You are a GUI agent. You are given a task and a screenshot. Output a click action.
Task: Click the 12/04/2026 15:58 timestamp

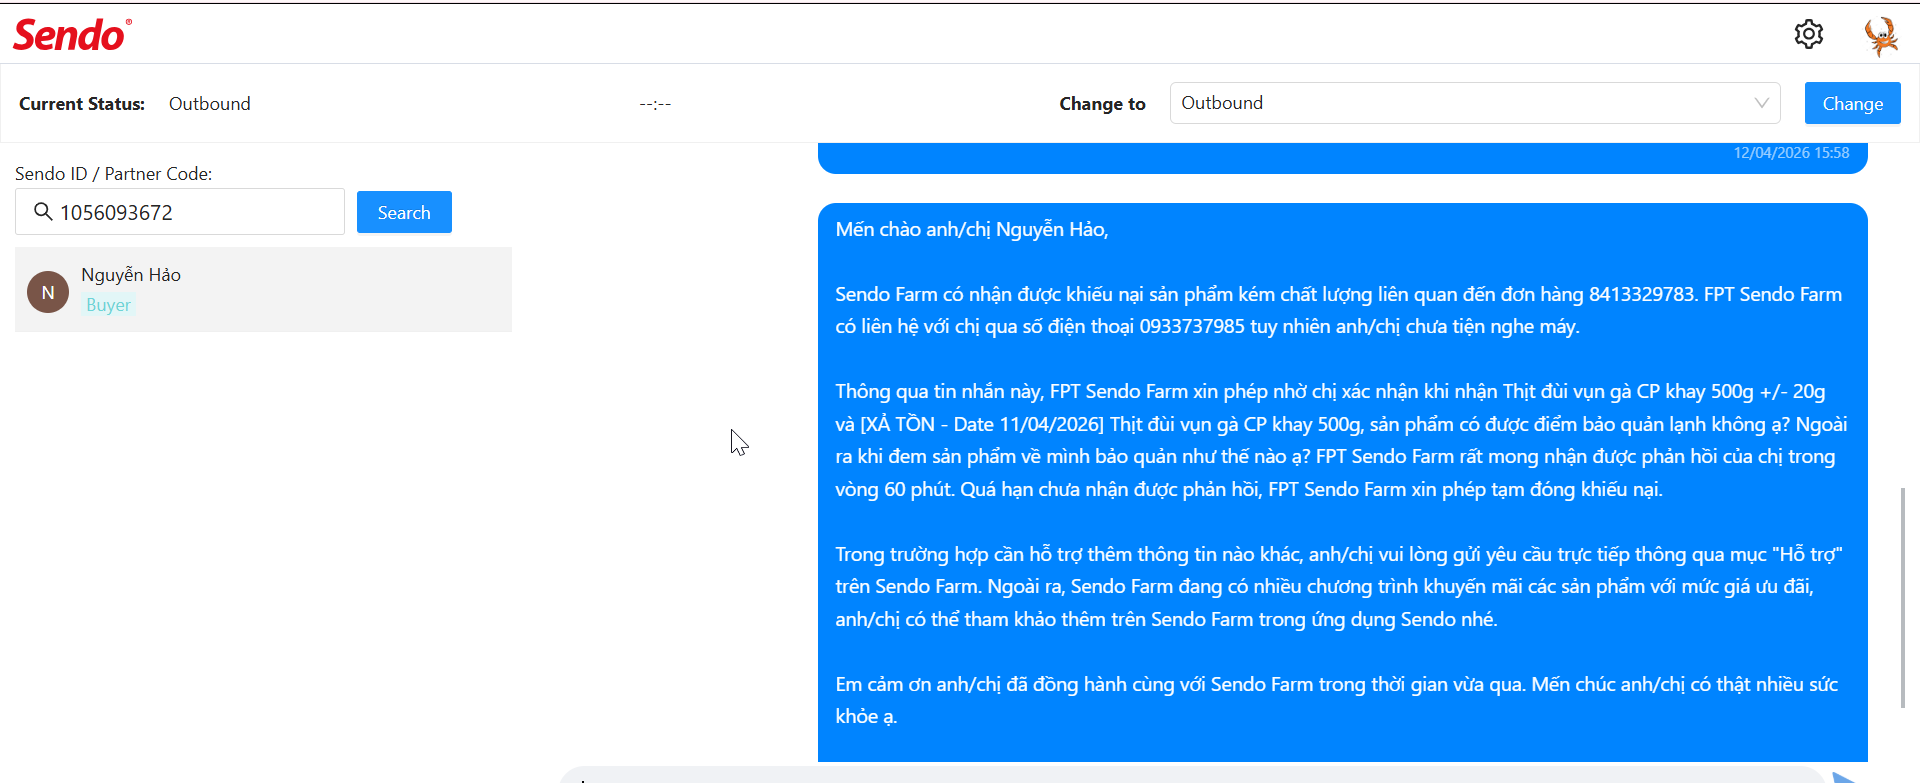tap(1791, 153)
